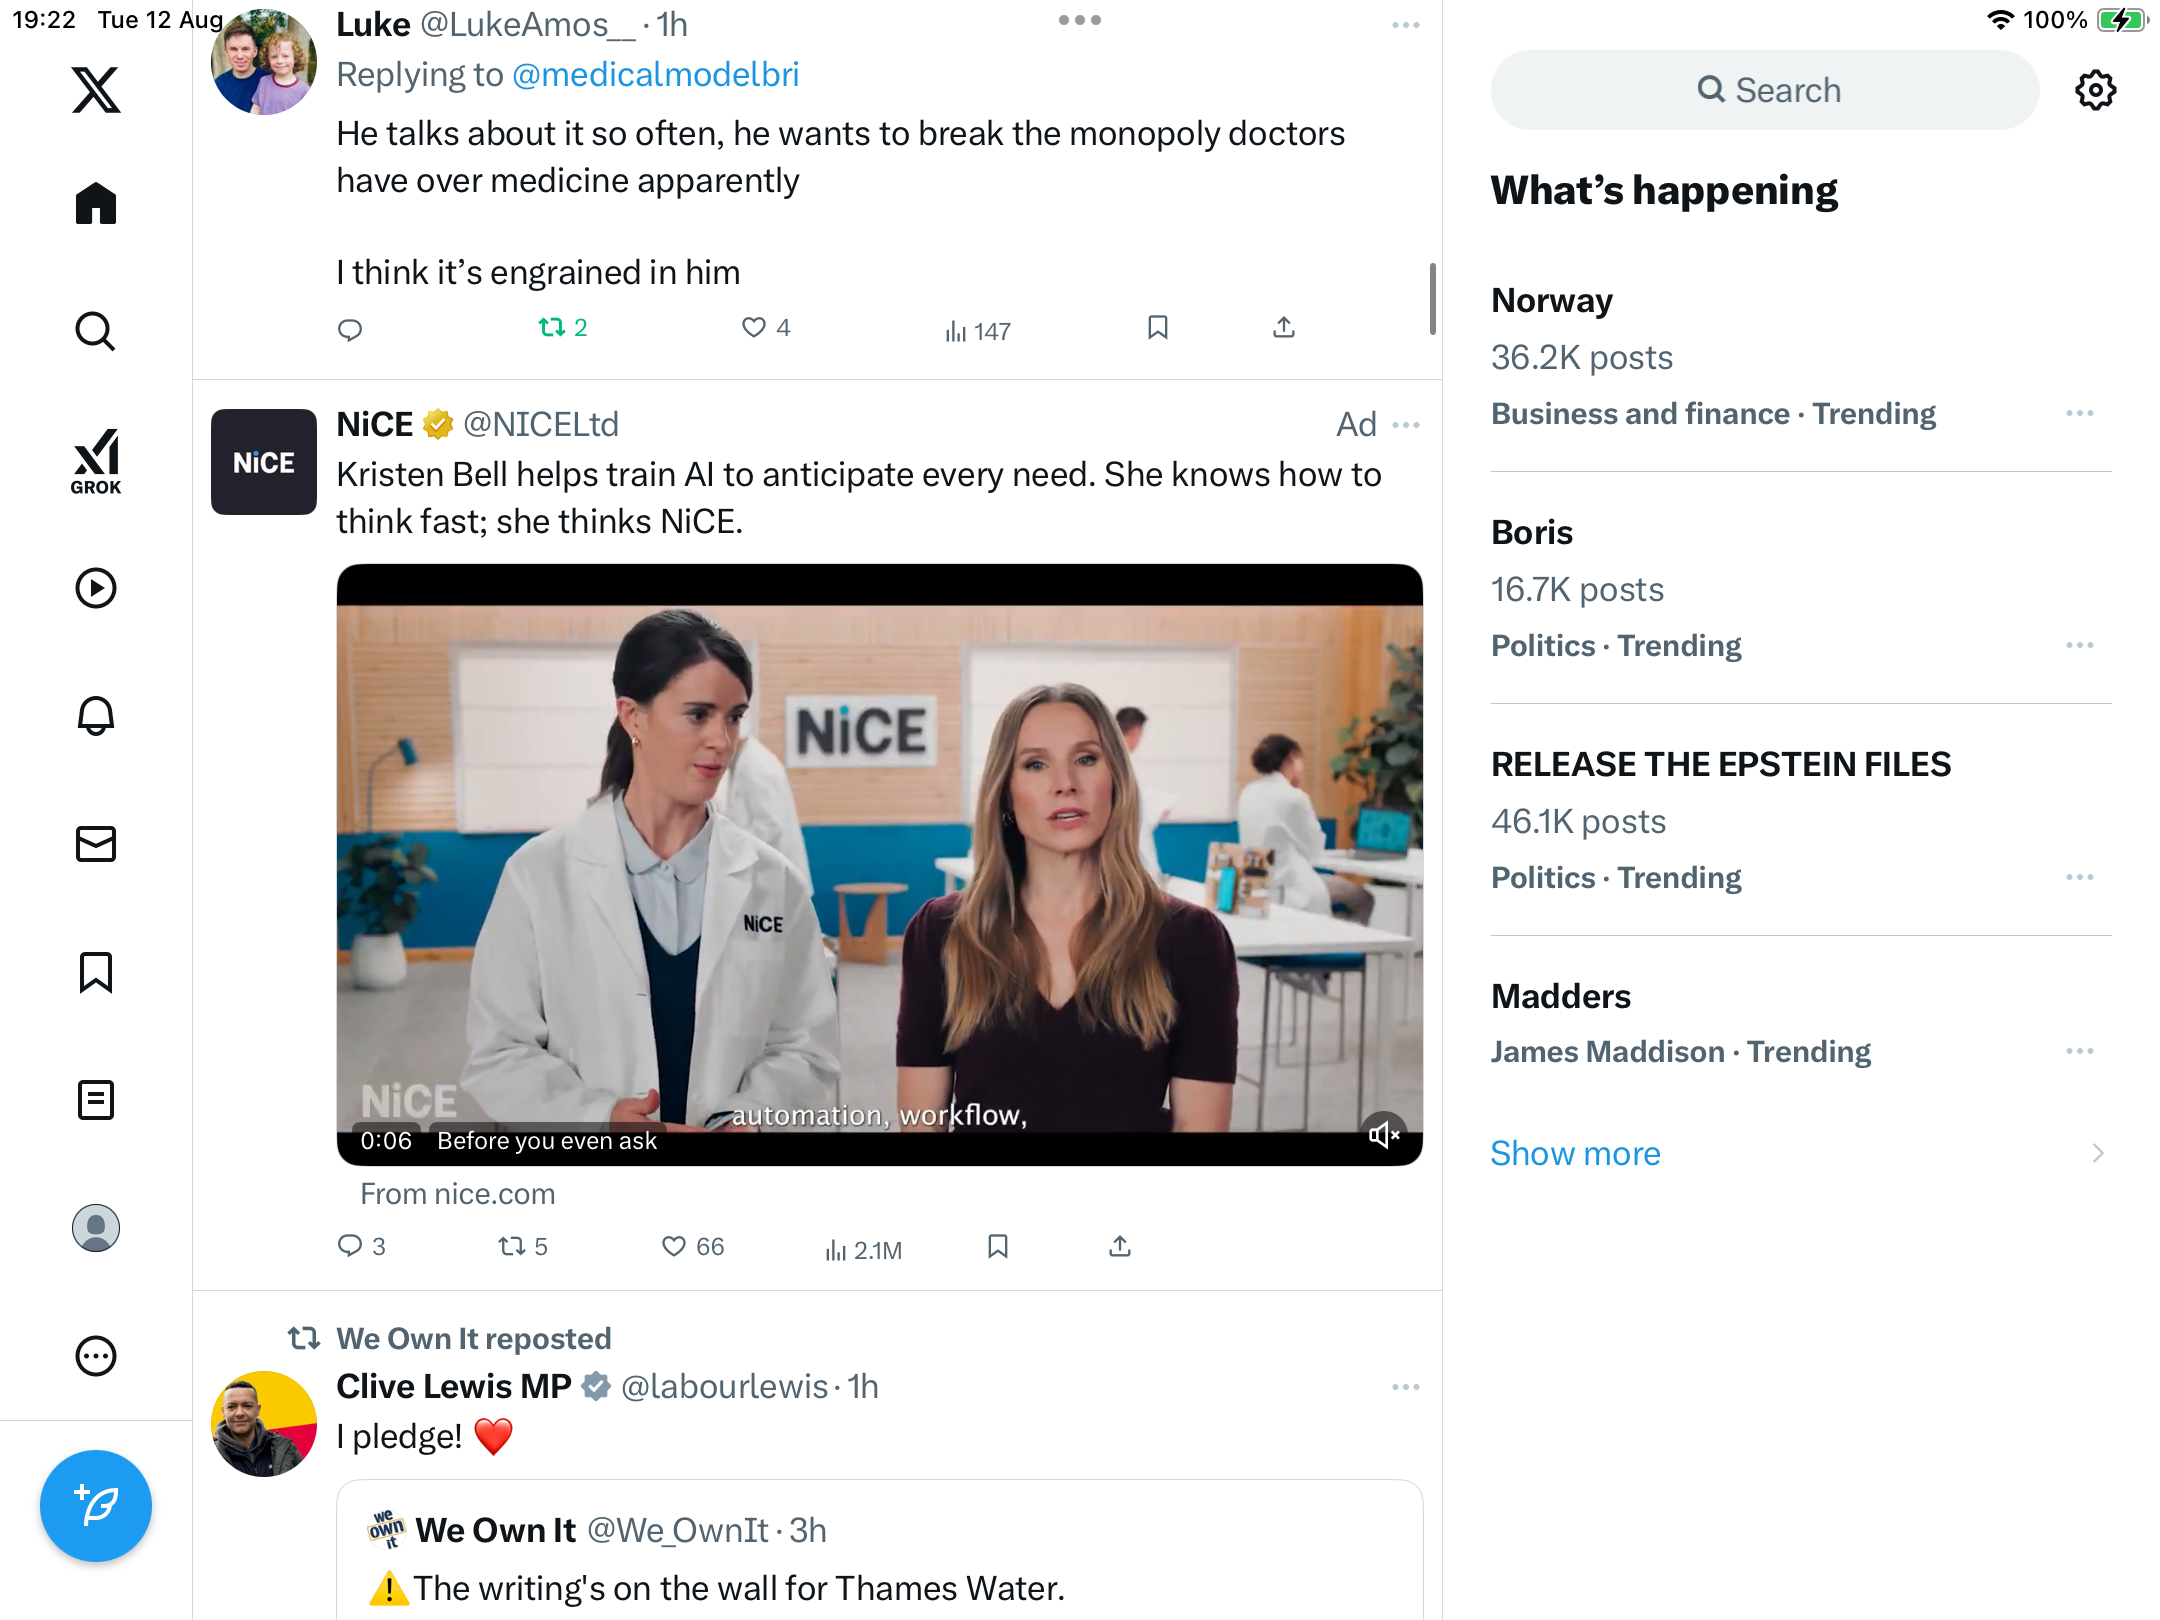Open search settings gear icon
Screen dimensions: 2160x1620
coord(2095,90)
